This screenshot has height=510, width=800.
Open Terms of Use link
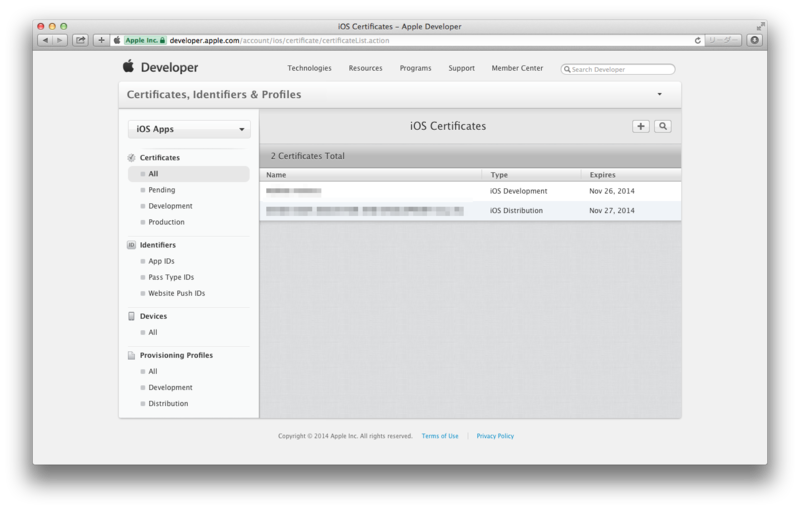[x=440, y=436]
